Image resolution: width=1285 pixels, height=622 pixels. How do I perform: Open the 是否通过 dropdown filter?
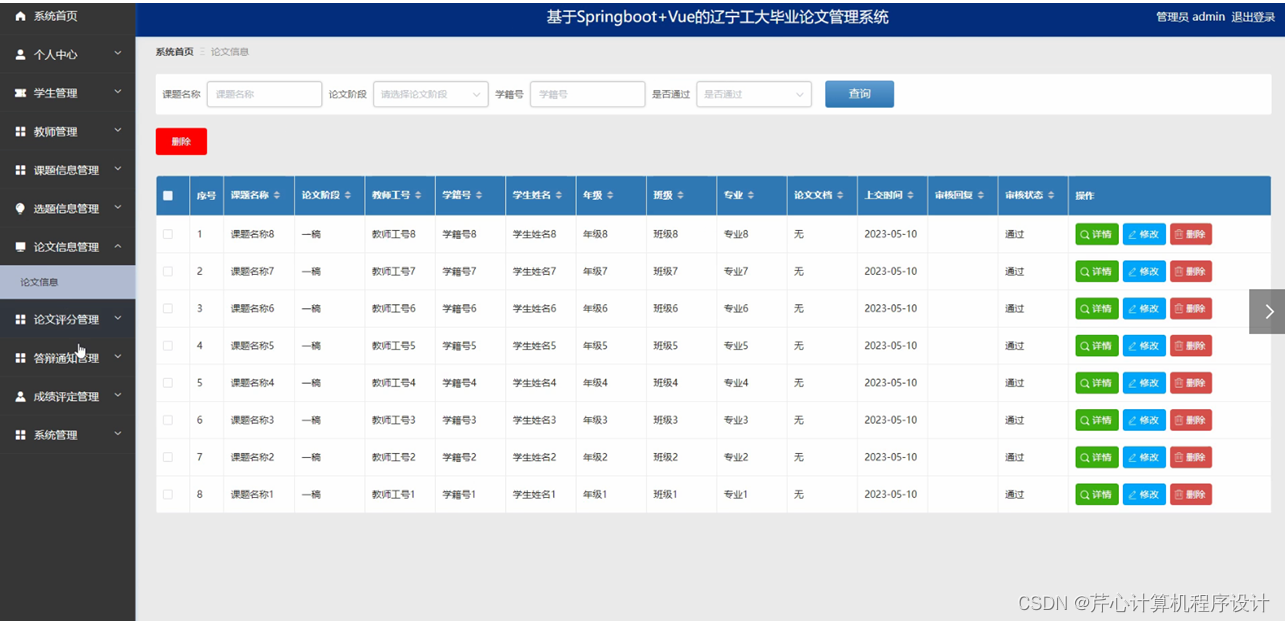coord(754,94)
